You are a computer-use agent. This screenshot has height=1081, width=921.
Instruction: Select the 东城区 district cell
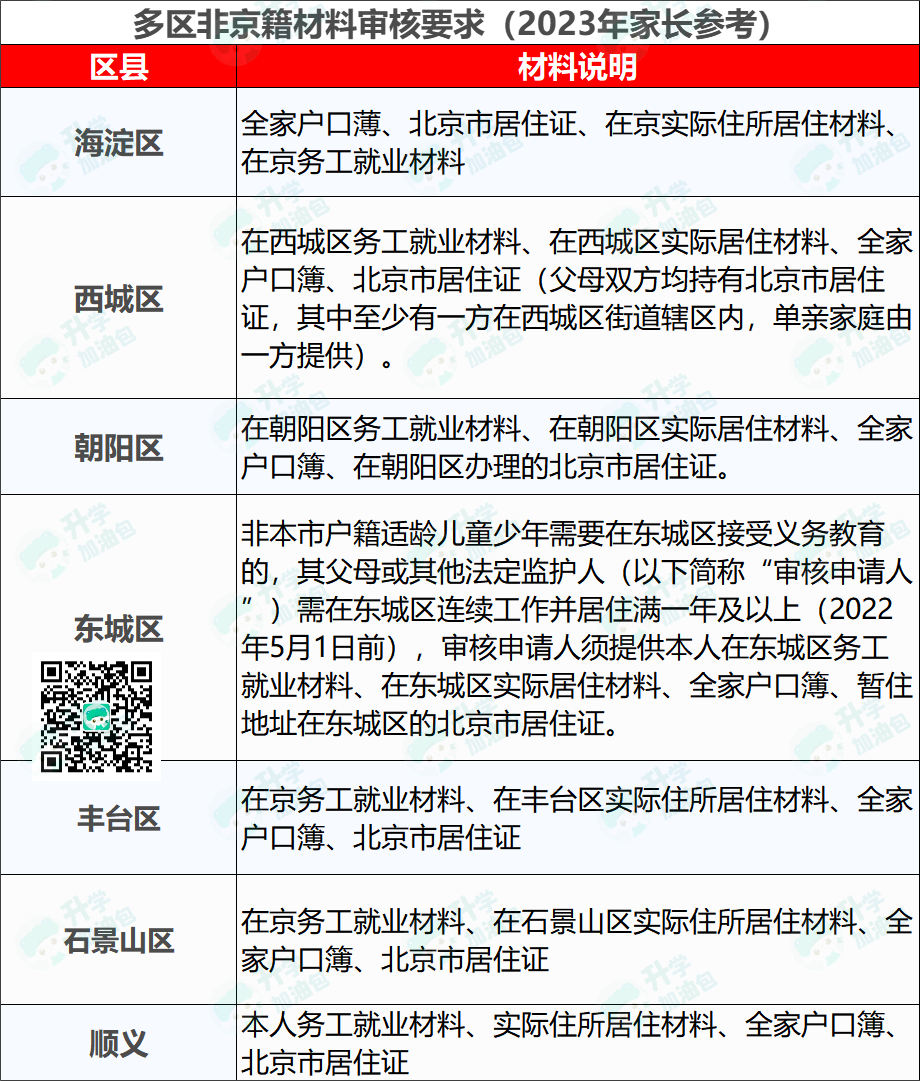[x=119, y=628]
